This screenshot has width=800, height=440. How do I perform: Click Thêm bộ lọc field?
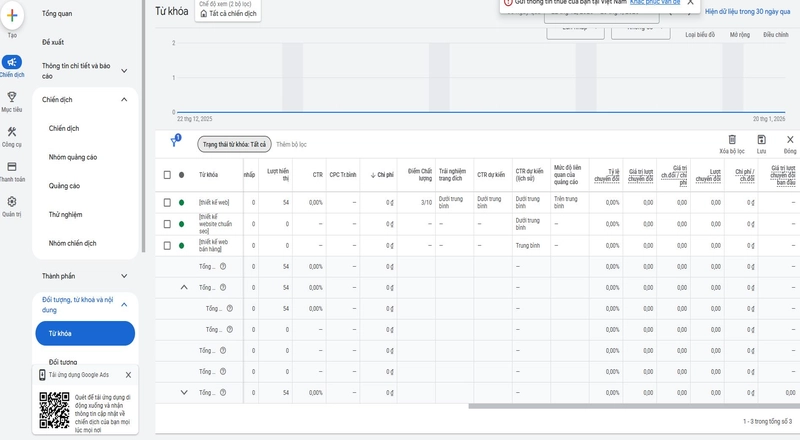[x=291, y=144]
